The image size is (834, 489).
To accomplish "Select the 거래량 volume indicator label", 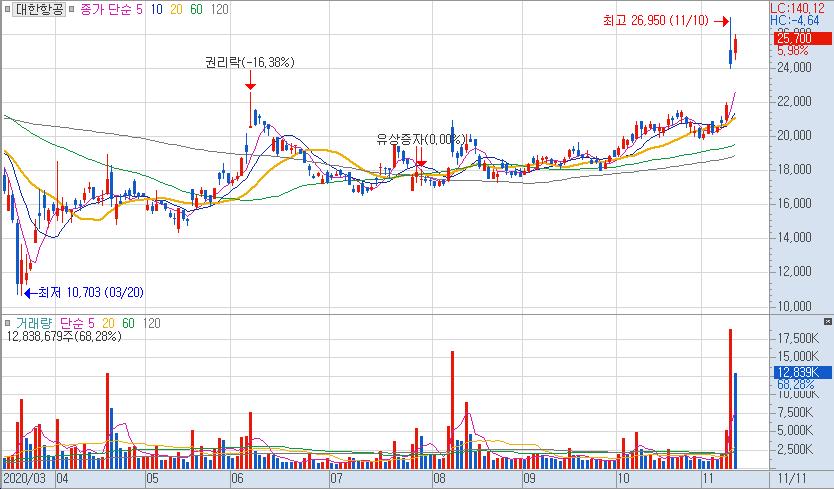I will pos(35,323).
